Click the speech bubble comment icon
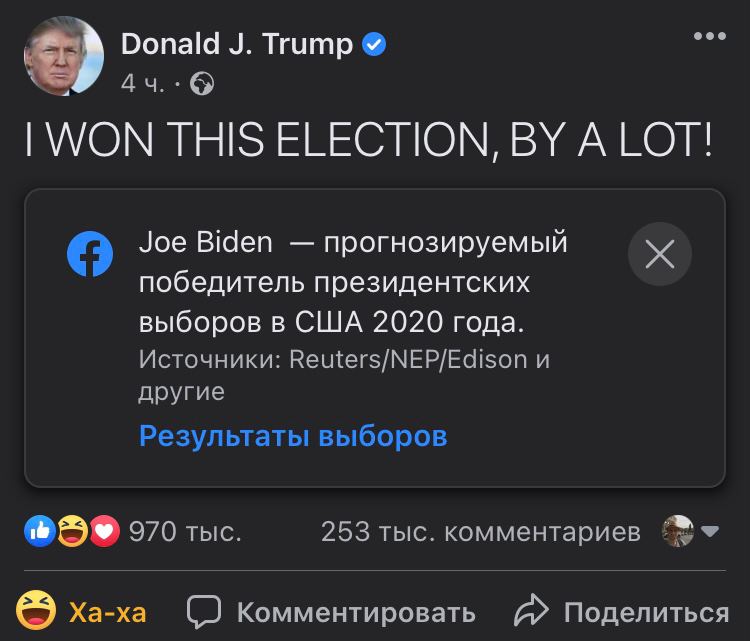The height and width of the screenshot is (641, 750). 204,611
